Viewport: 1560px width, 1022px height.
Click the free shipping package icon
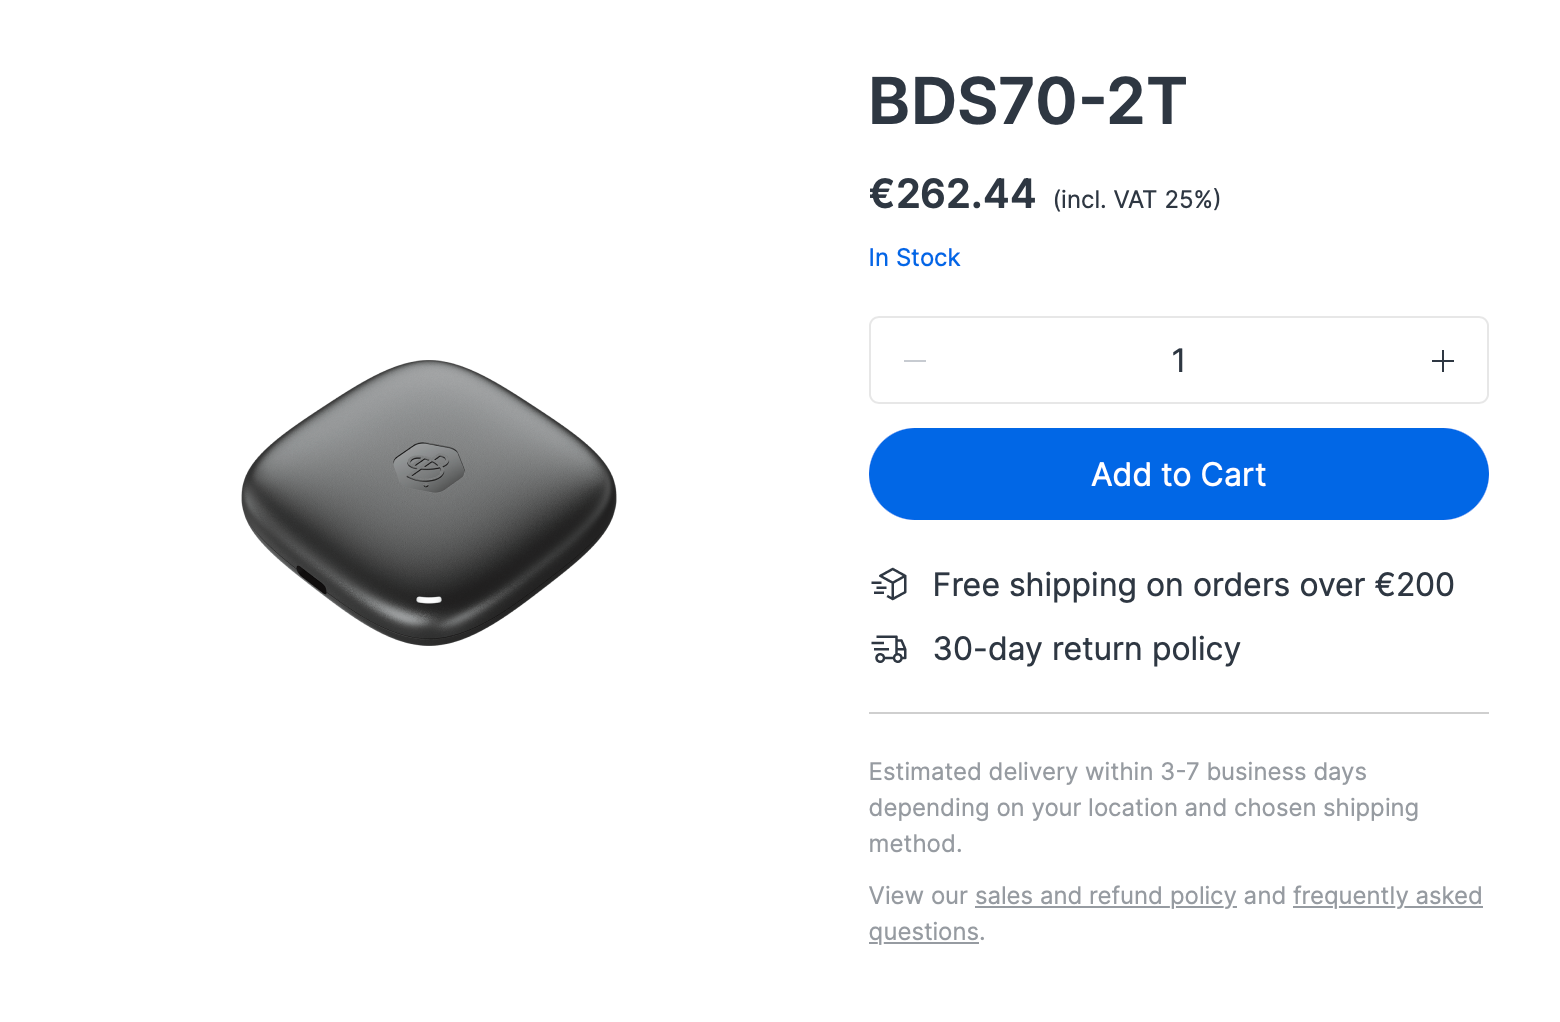[x=889, y=584]
